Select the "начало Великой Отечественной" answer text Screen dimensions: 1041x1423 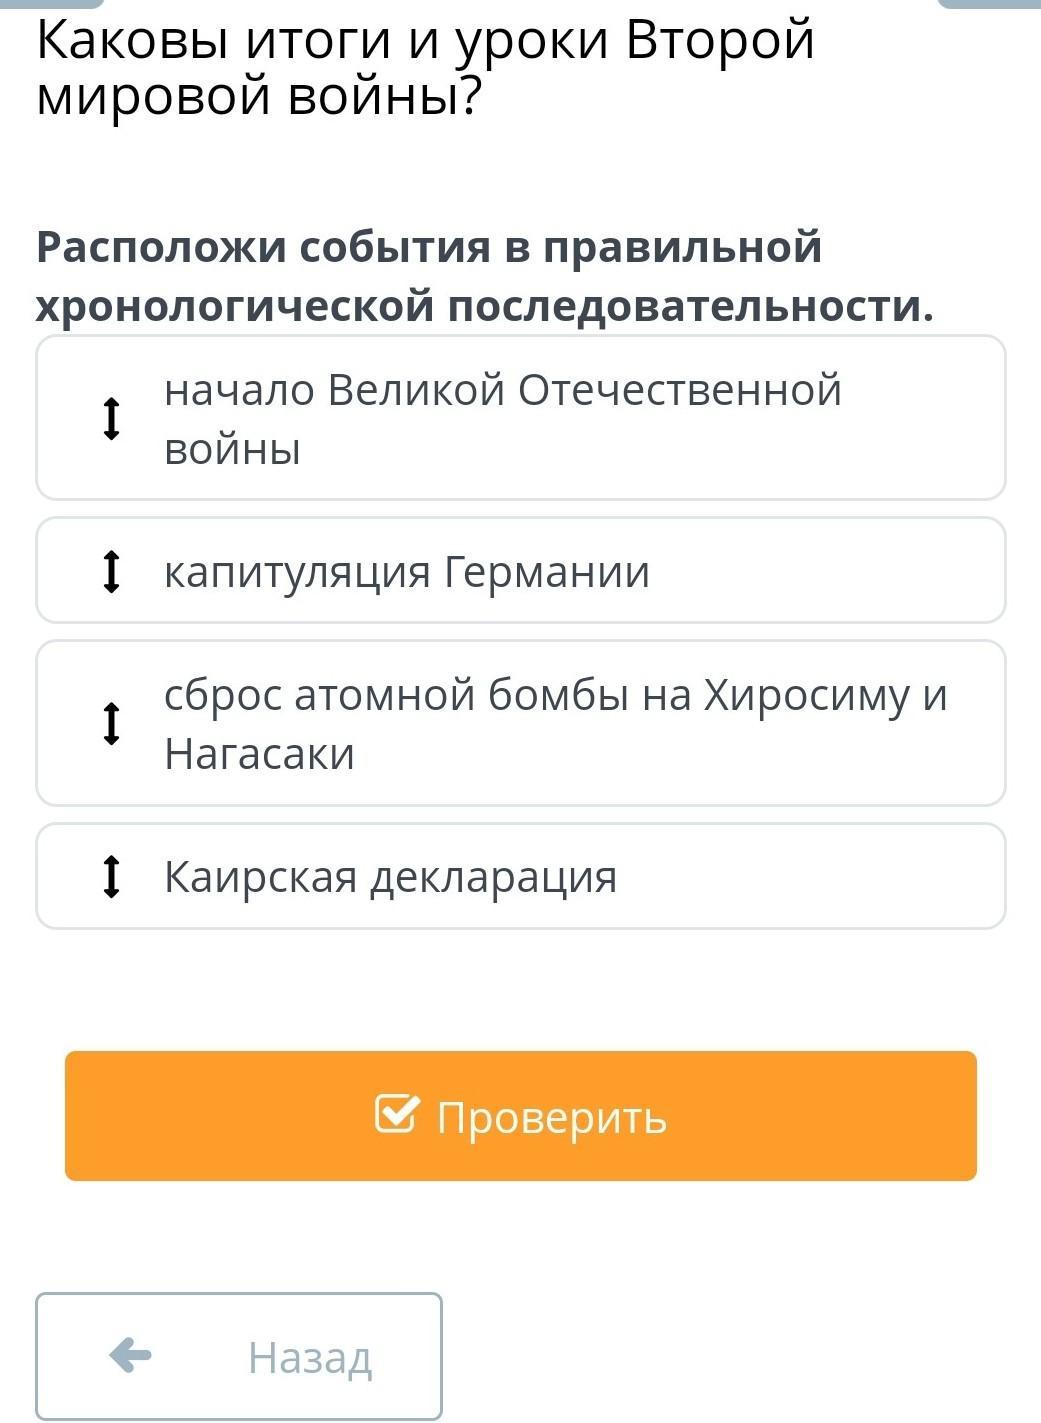pos(503,389)
